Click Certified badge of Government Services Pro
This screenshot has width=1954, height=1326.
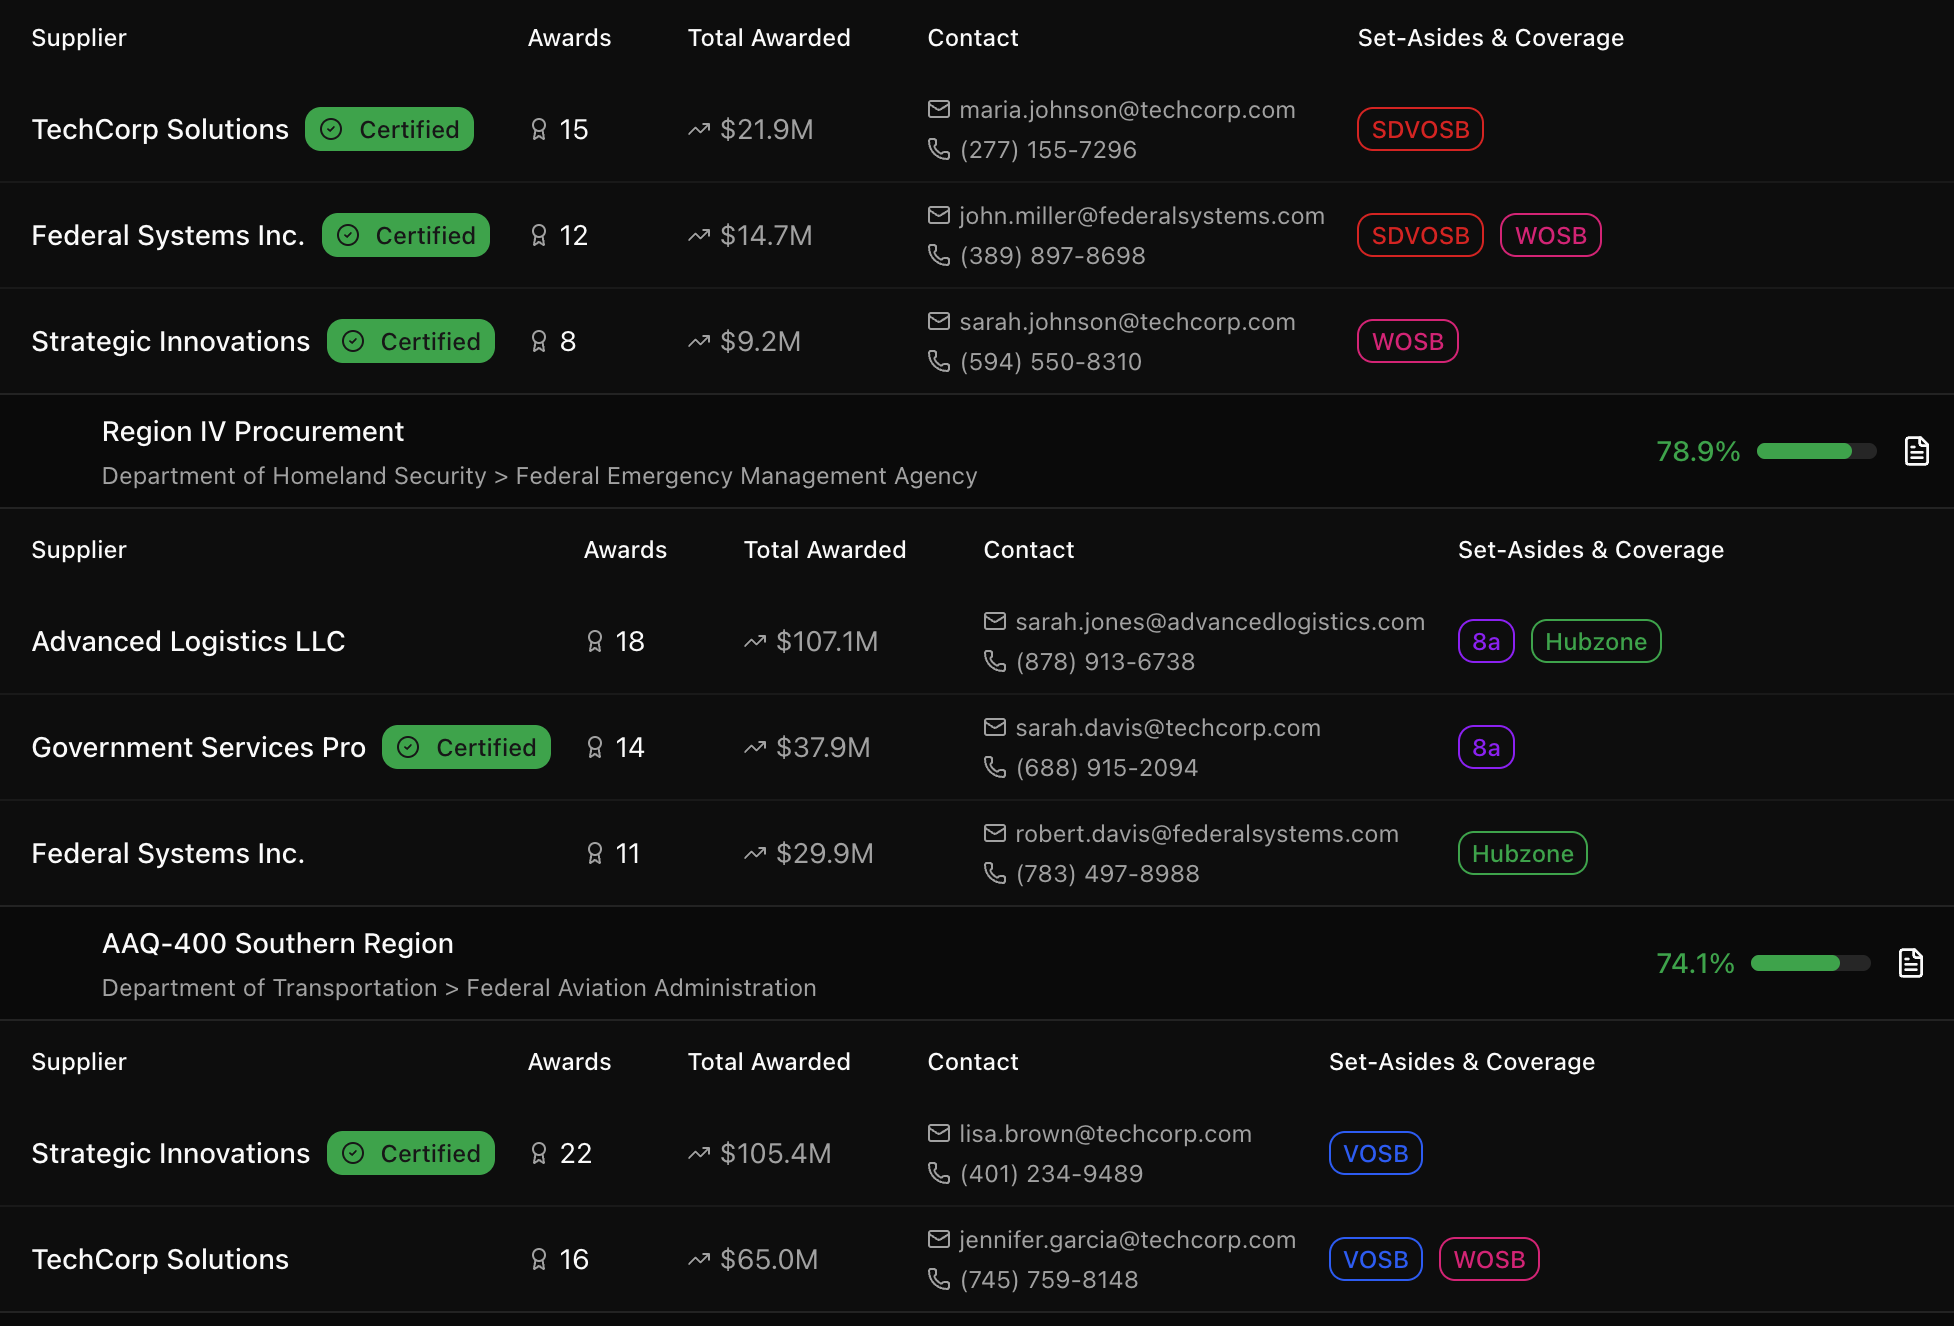[466, 747]
